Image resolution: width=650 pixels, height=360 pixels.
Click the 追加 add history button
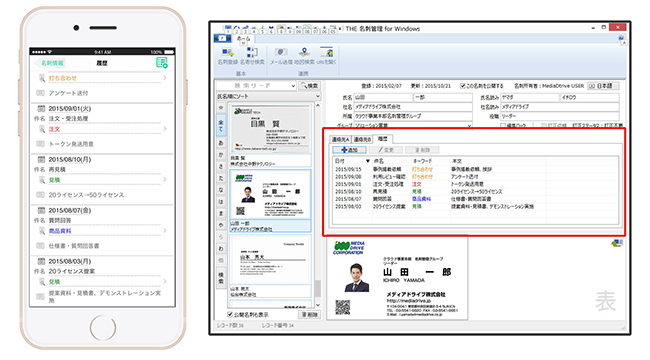pos(349,150)
